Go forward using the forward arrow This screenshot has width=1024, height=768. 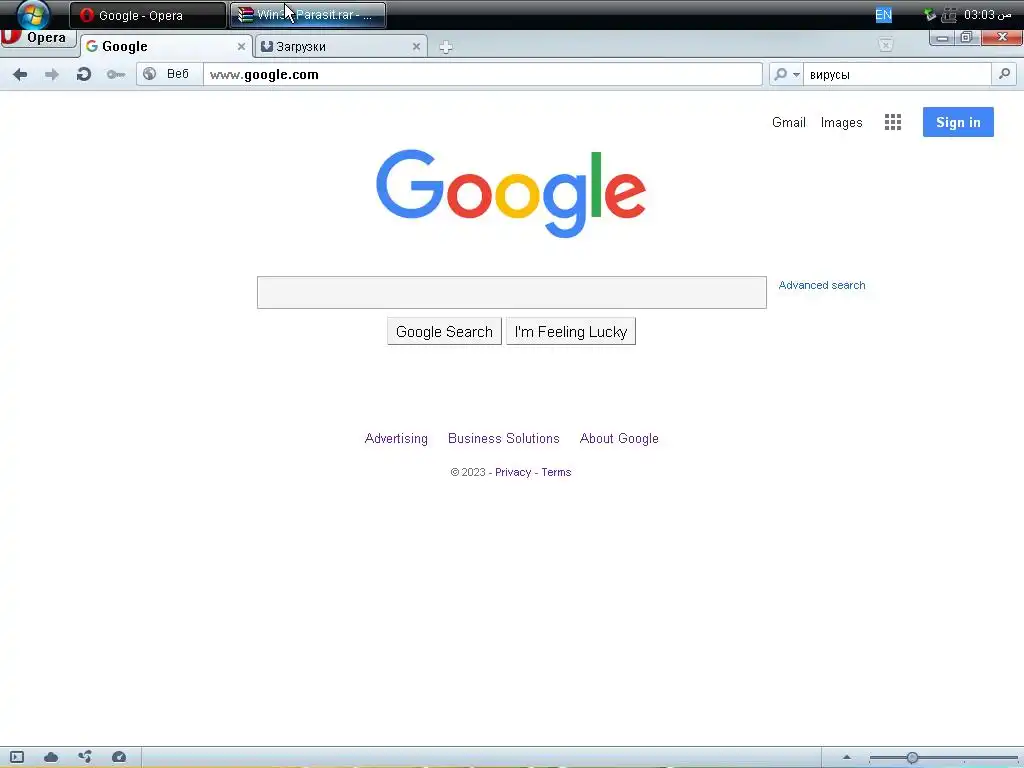pyautogui.click(x=52, y=74)
